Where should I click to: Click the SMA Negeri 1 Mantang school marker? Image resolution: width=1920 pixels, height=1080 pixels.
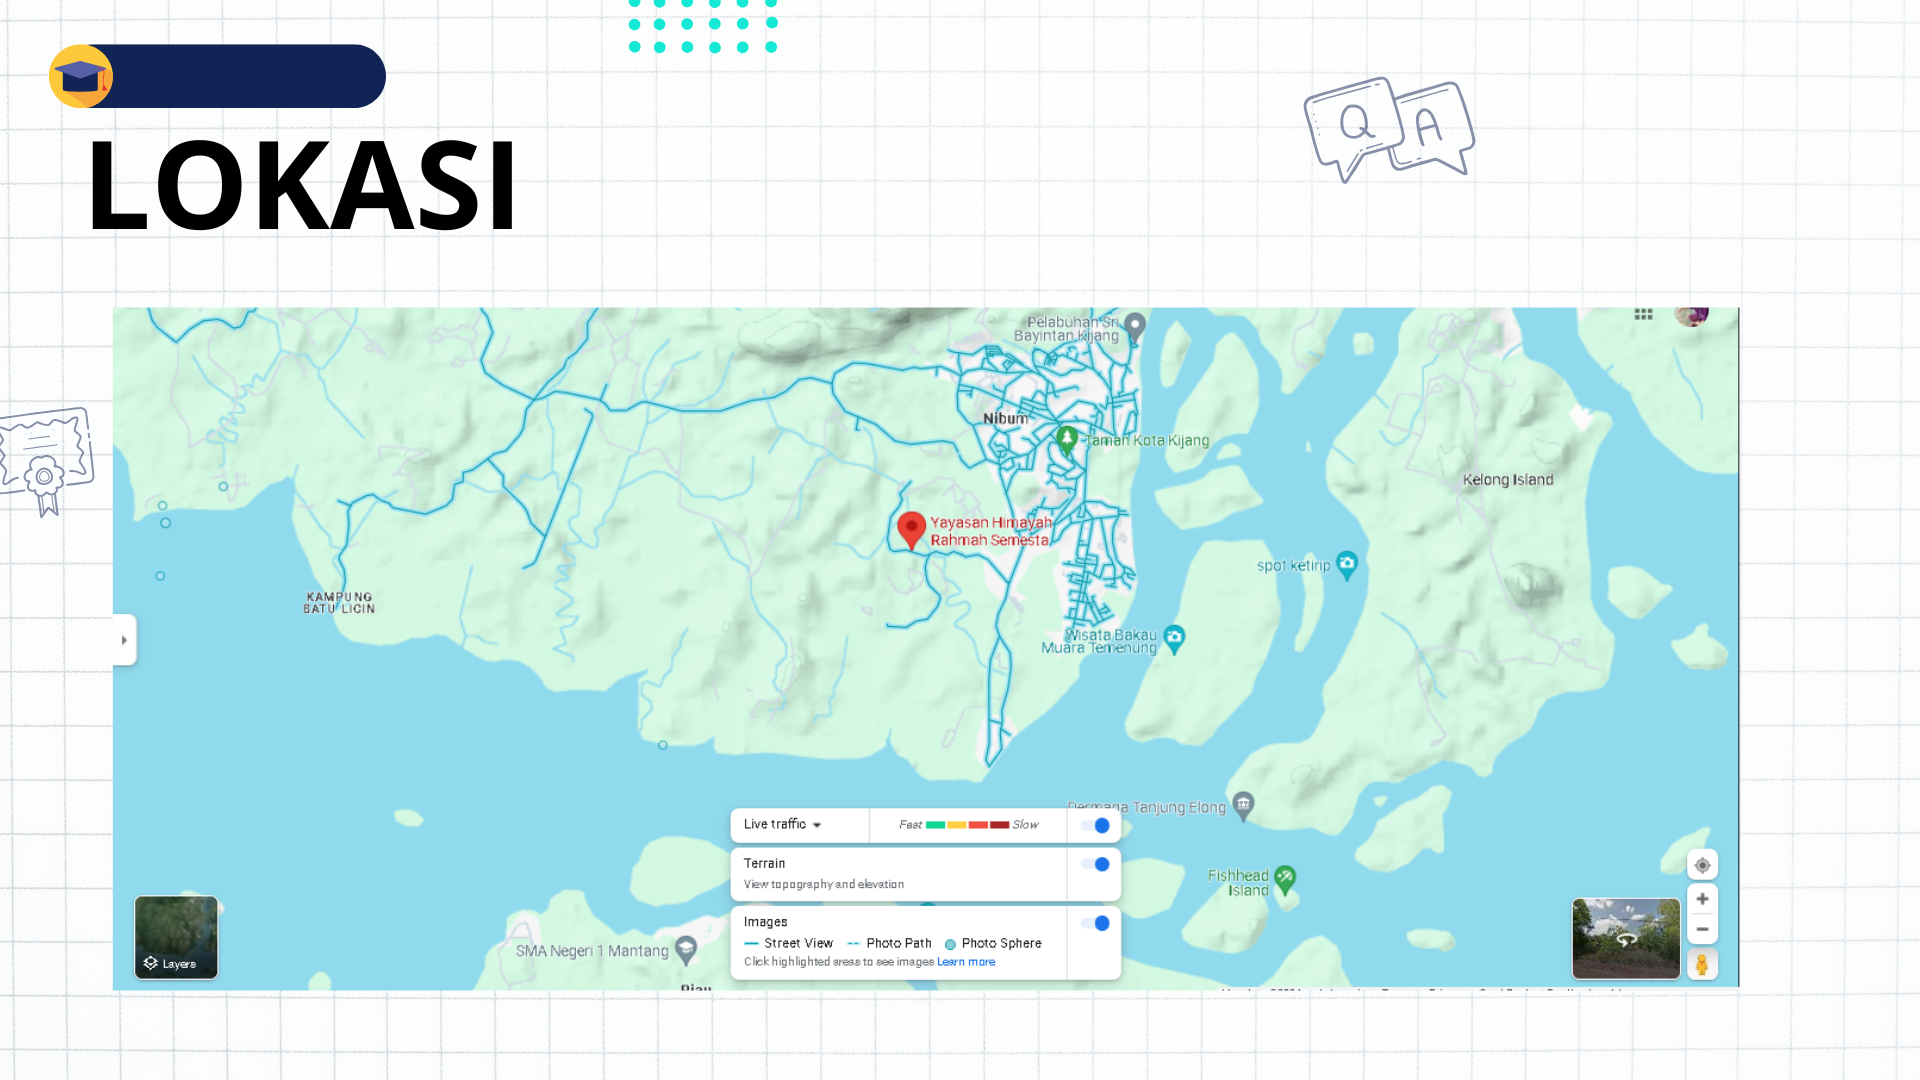[x=686, y=949]
